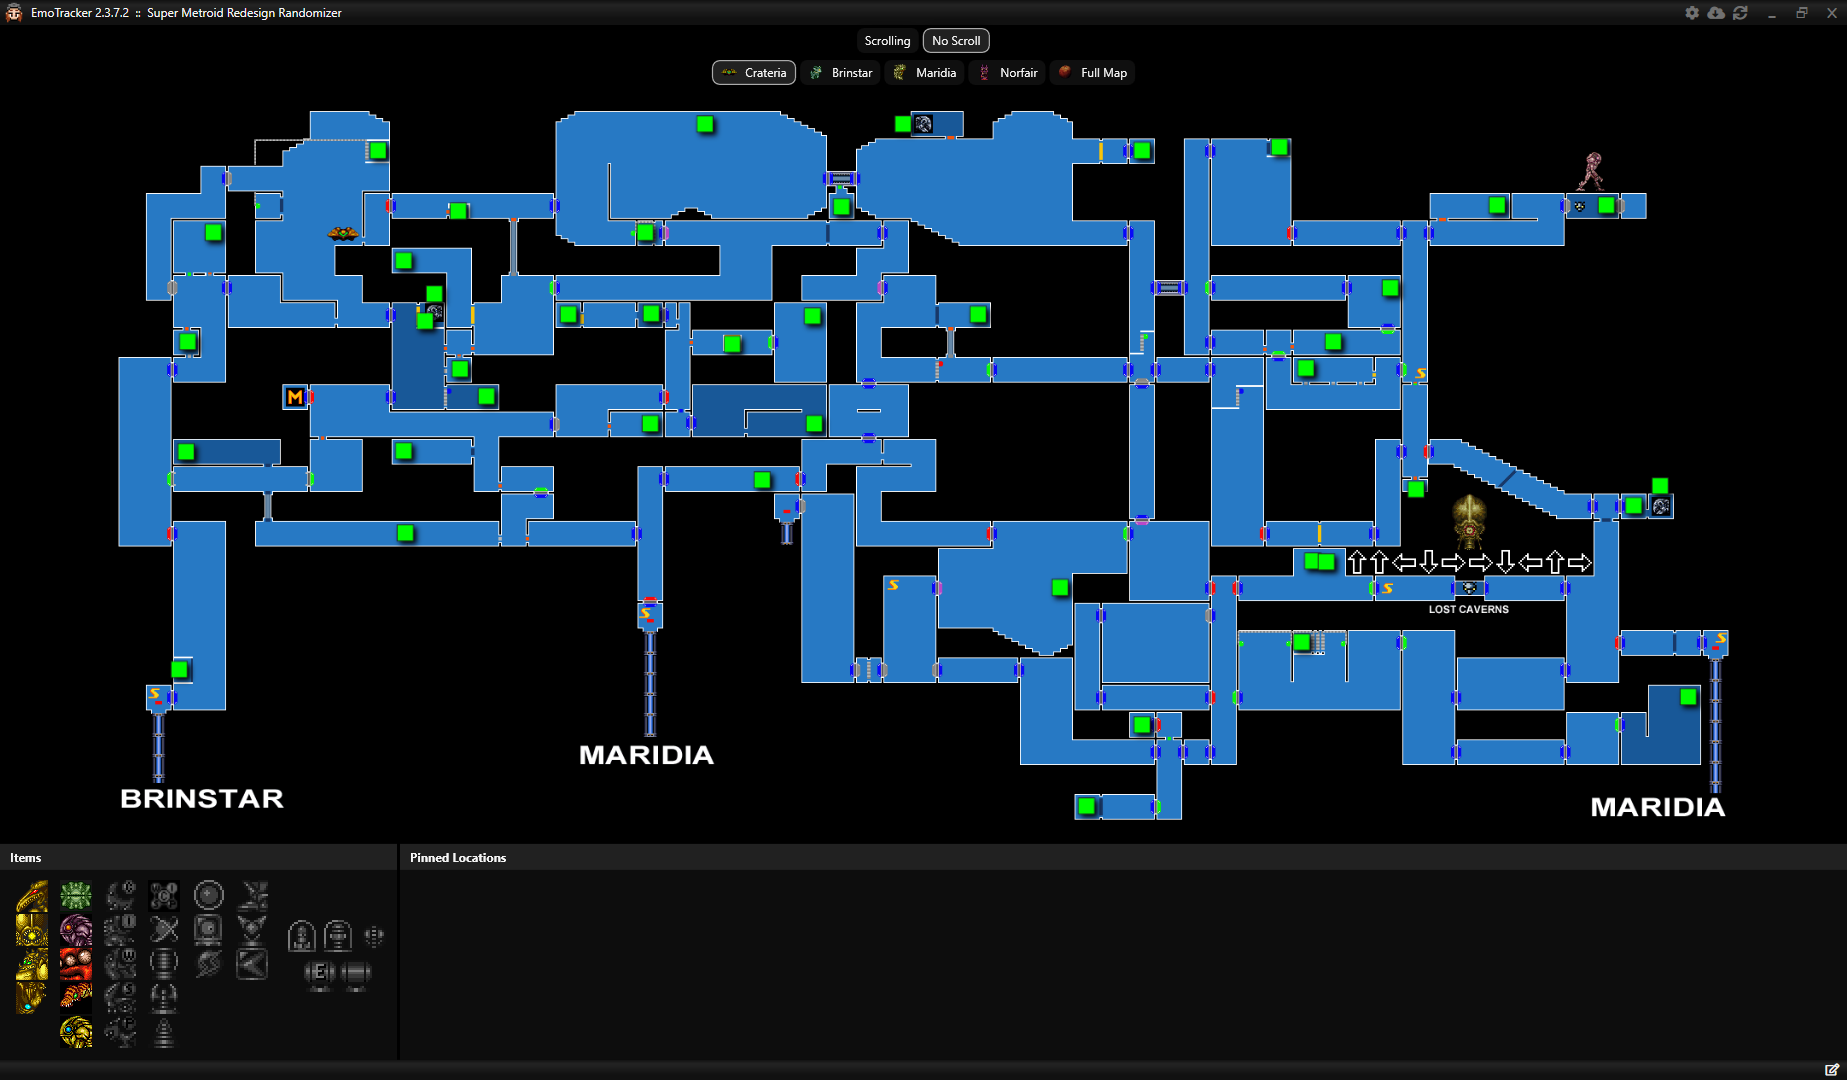The width and height of the screenshot is (1847, 1080).
Task: Click the No Scroll button
Action: pyautogui.click(x=955, y=40)
